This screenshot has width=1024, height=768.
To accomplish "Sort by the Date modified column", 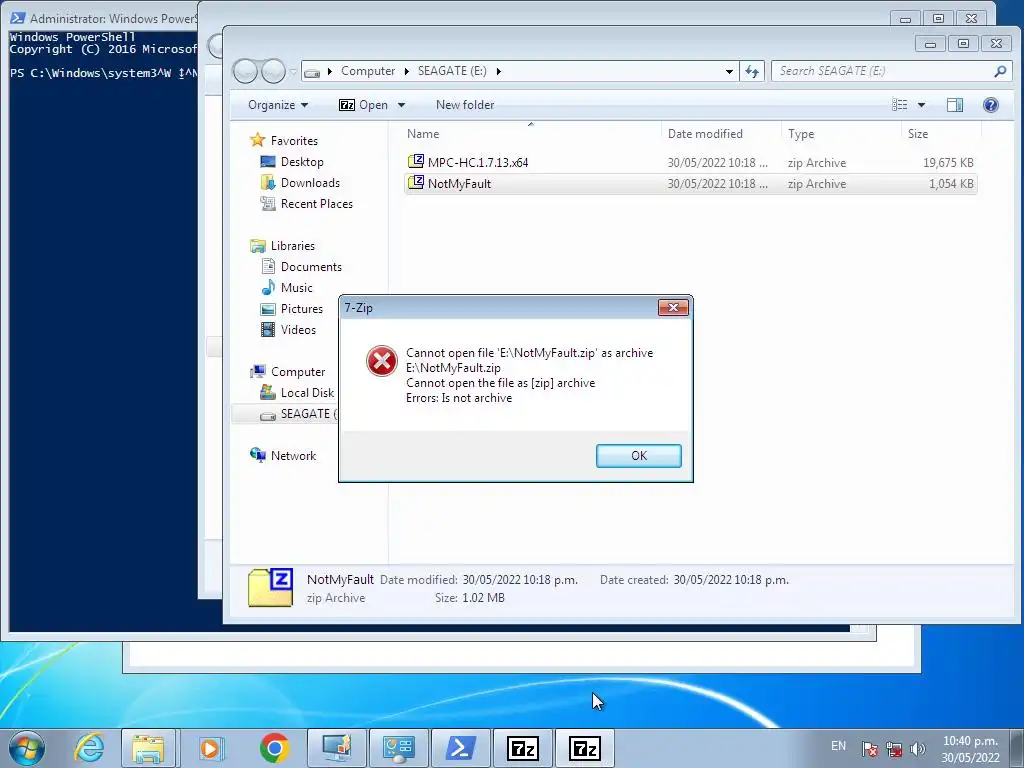I will (x=705, y=134).
